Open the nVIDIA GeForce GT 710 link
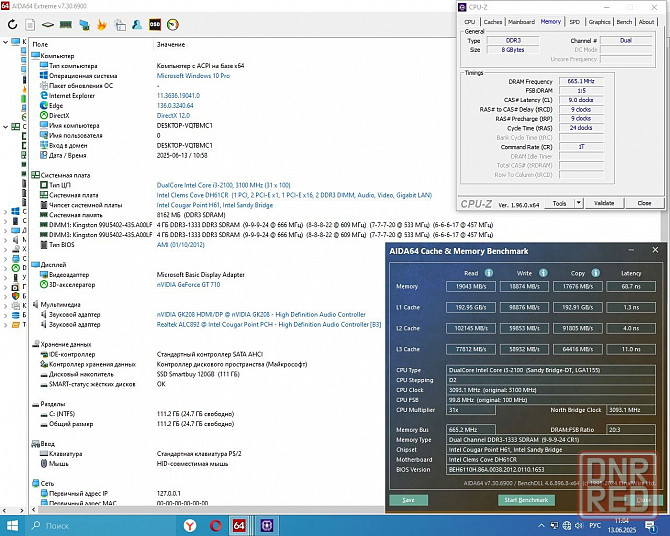The image size is (670, 536). pos(188,284)
